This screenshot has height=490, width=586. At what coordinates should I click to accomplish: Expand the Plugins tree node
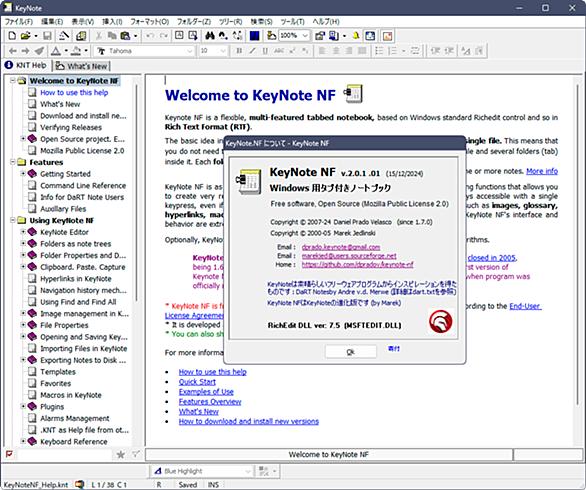click(x=23, y=406)
